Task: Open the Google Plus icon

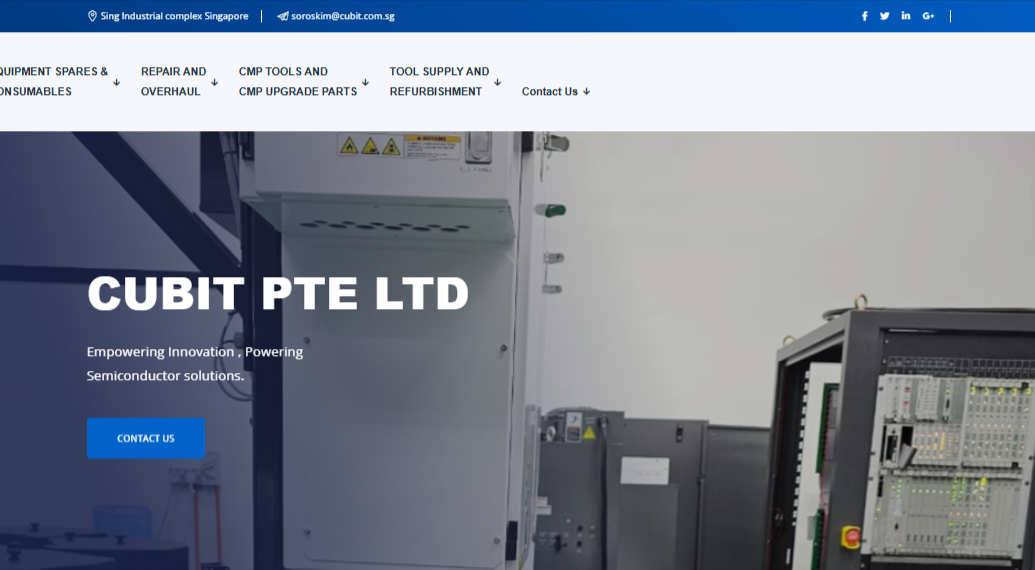Action: point(928,16)
